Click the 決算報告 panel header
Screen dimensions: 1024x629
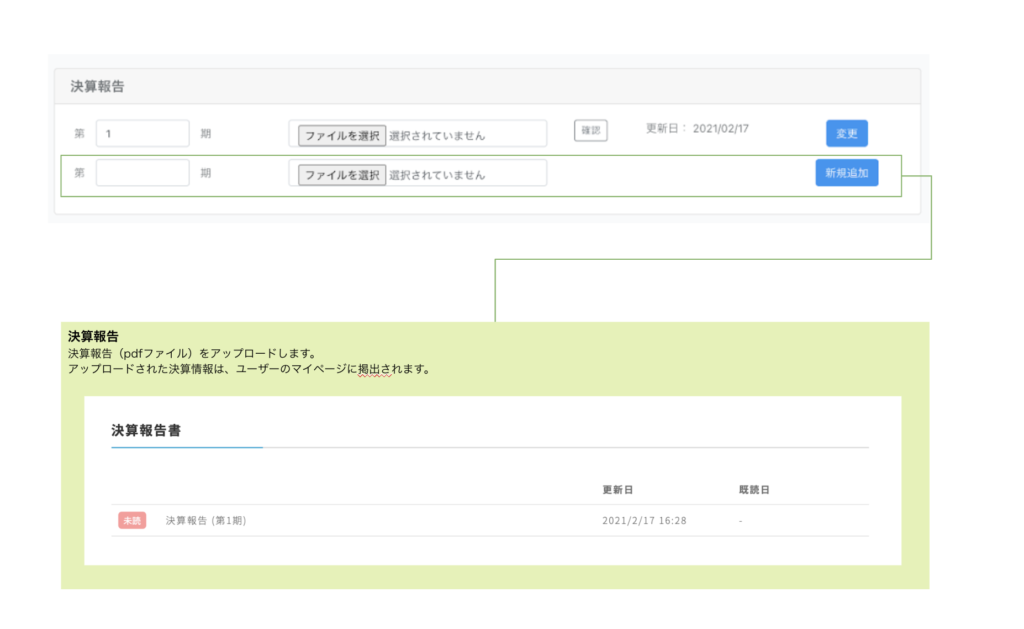tap(98, 87)
